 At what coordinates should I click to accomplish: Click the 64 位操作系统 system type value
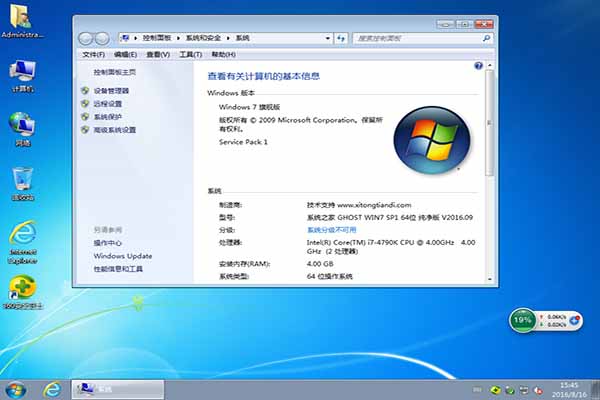329,276
